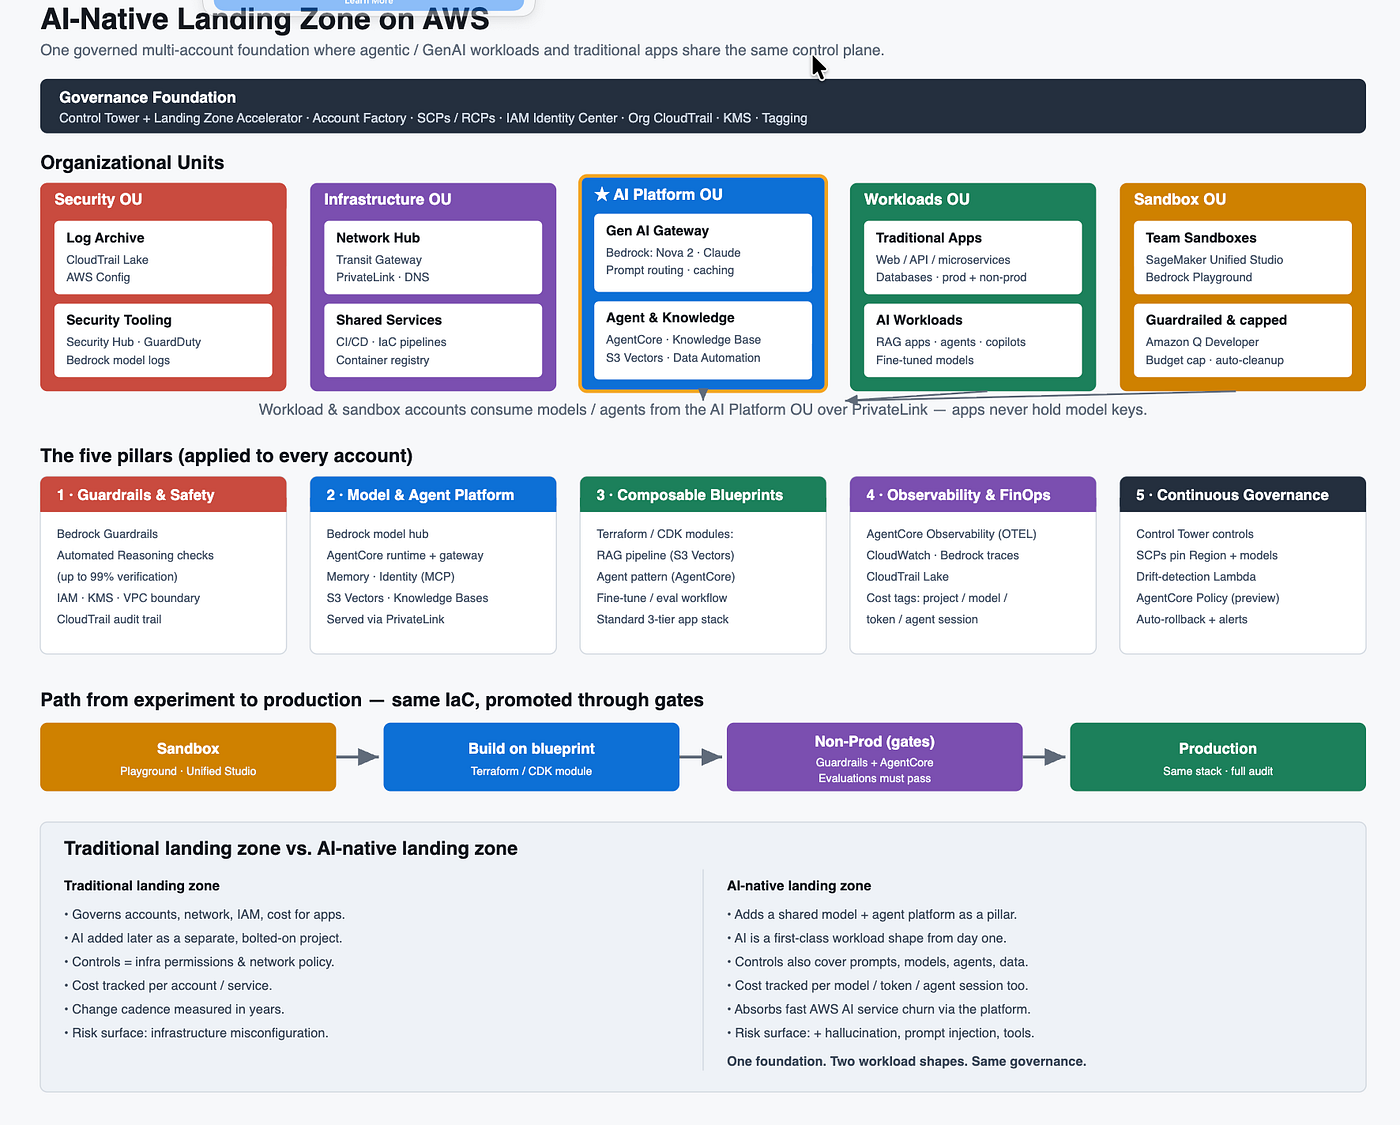Image resolution: width=1400 pixels, height=1125 pixels.
Task: Click the Non-Prod (gates) stage box
Action: [875, 757]
